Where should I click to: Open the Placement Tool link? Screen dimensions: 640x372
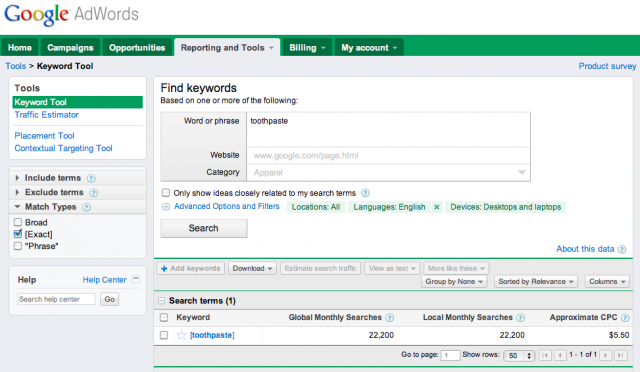coord(44,136)
